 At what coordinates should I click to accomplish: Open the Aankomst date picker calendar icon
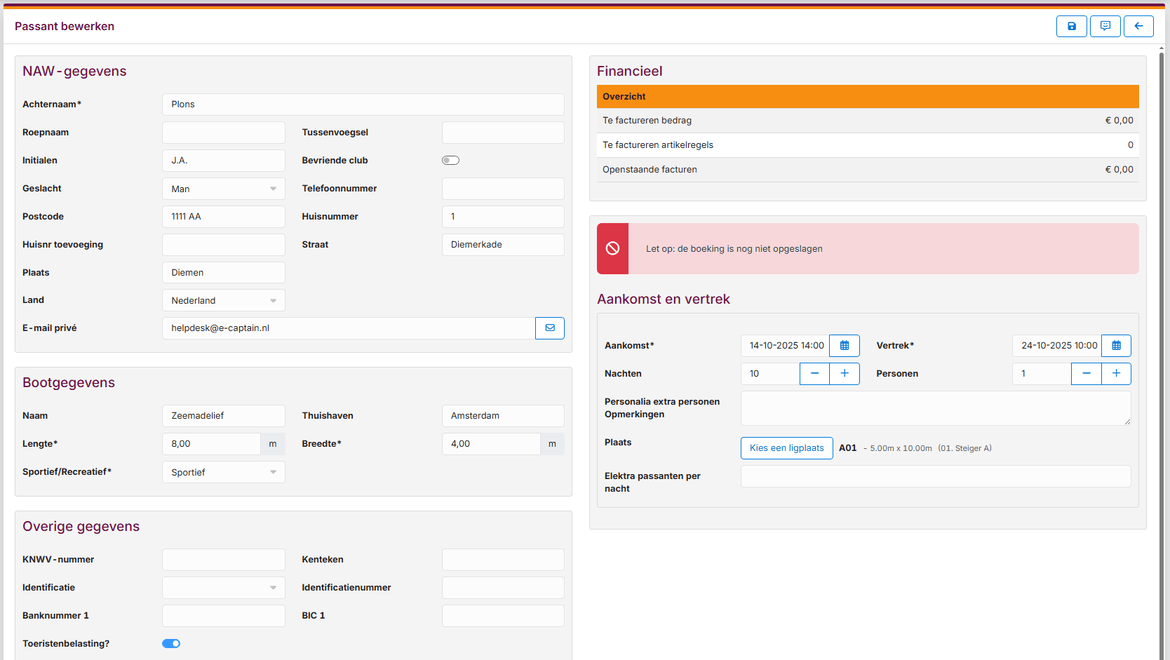[x=844, y=345]
